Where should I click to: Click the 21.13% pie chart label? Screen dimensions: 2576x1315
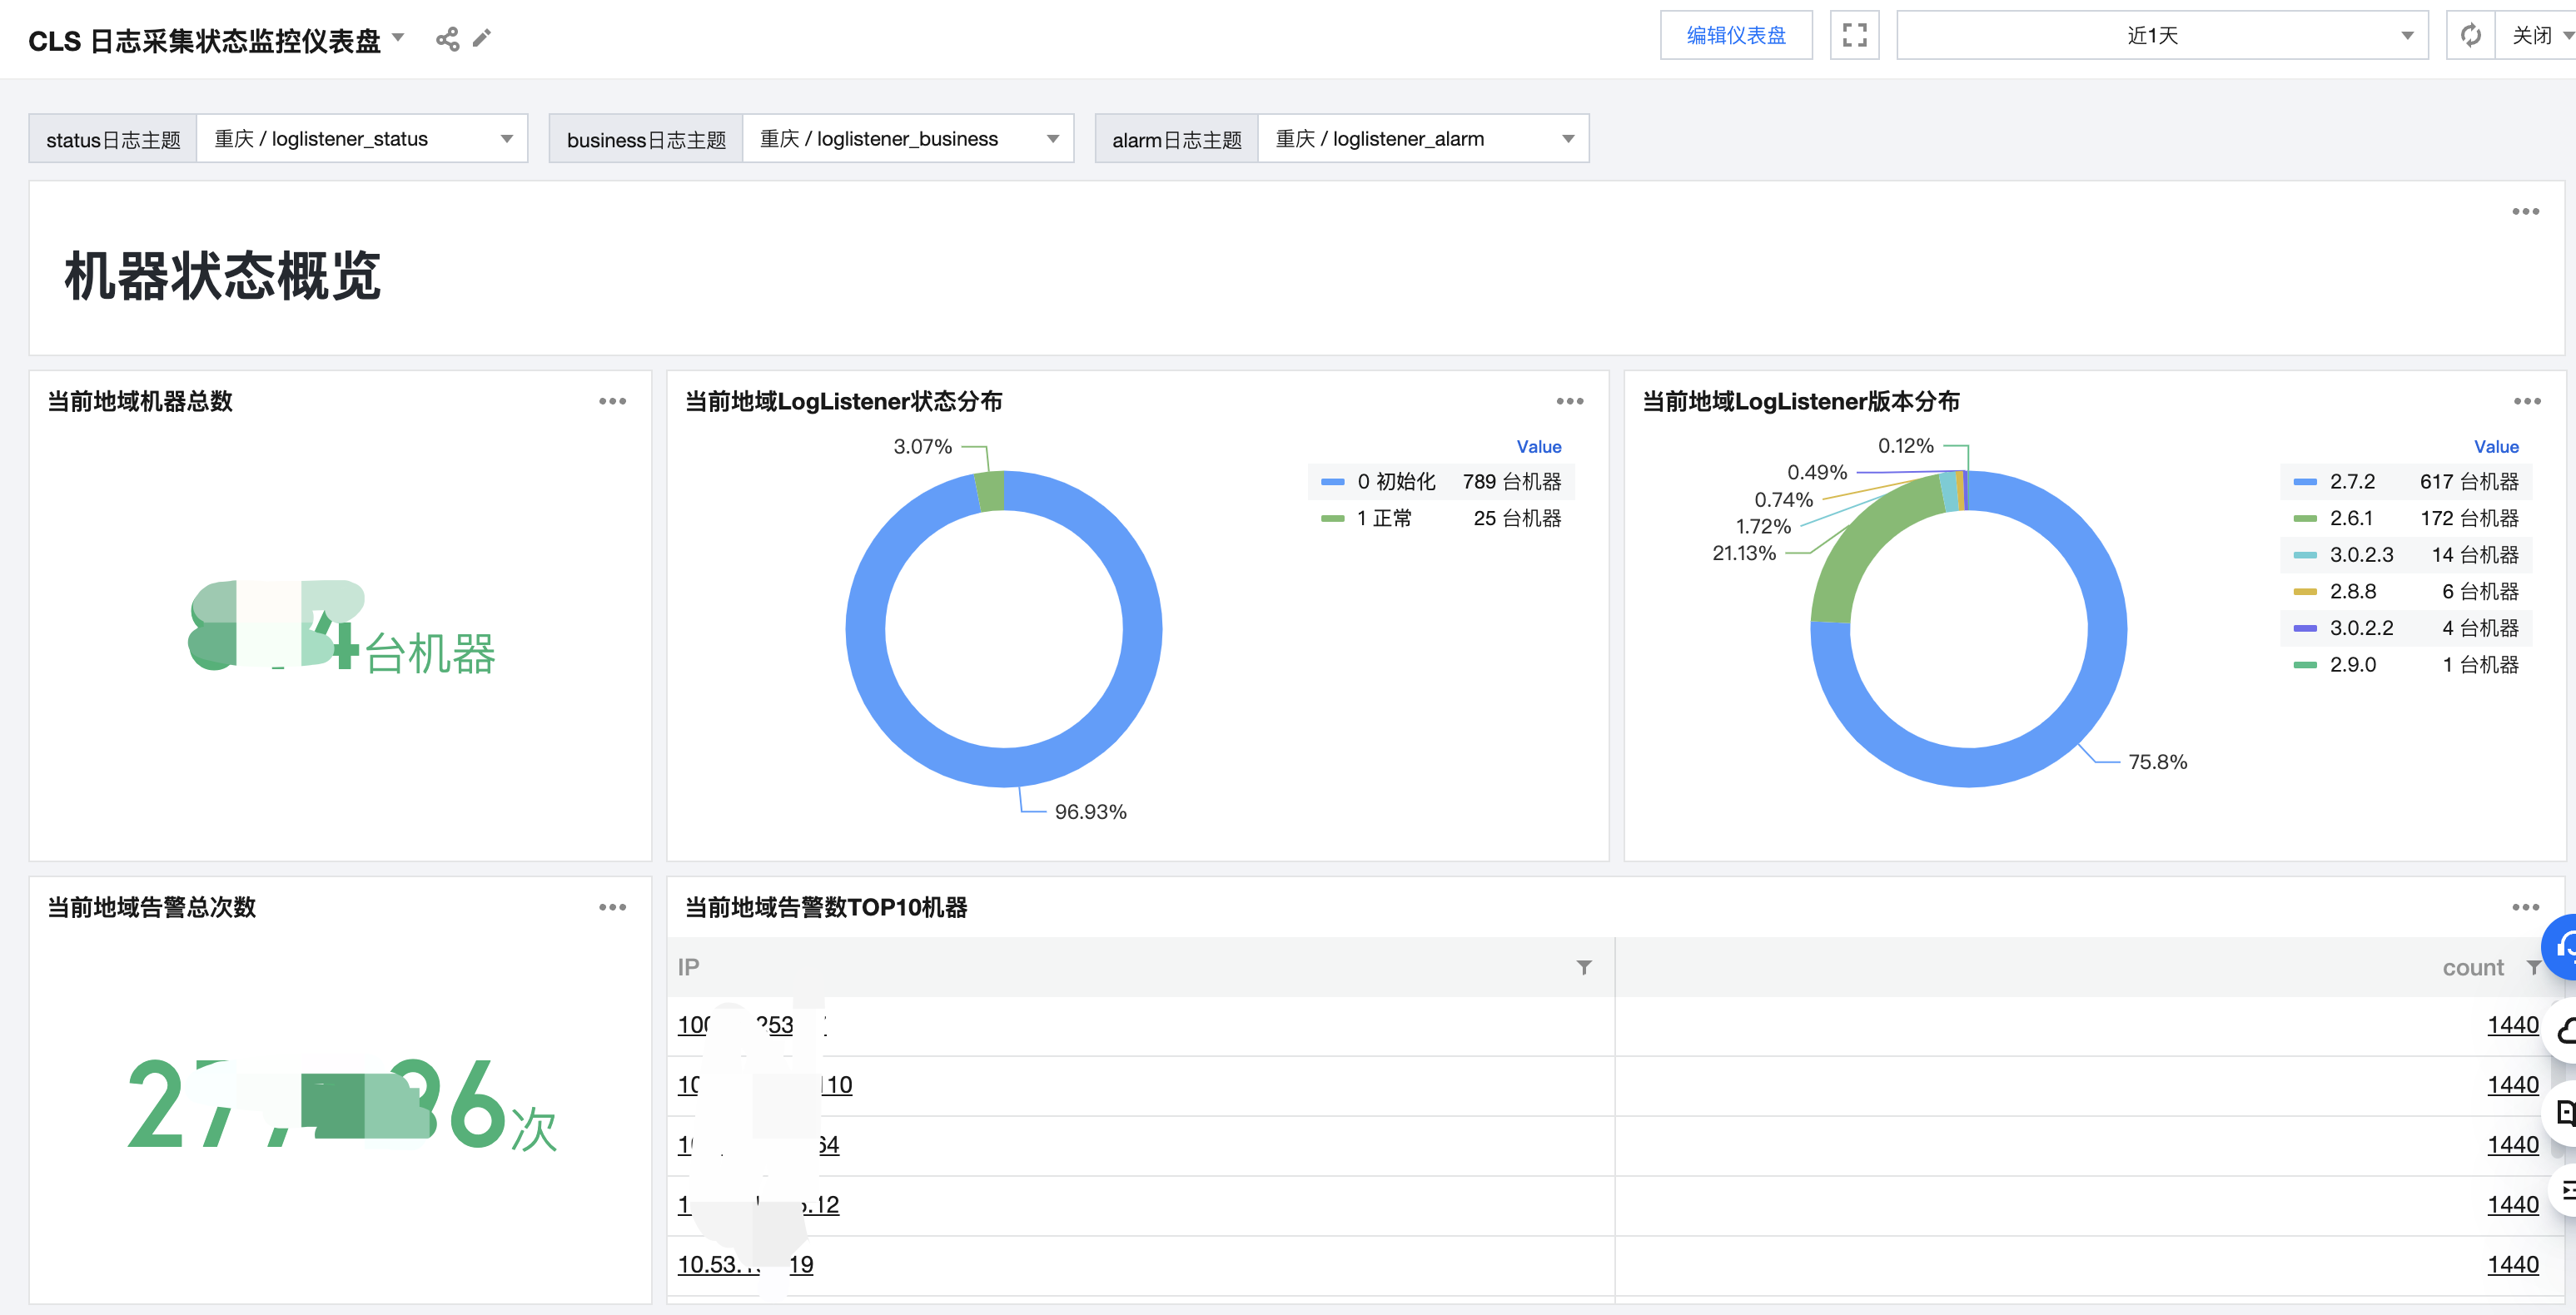coord(1743,554)
